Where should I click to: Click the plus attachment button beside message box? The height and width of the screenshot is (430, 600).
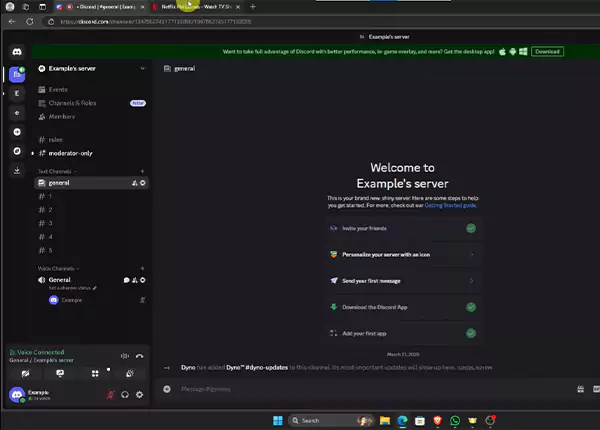coord(167,389)
